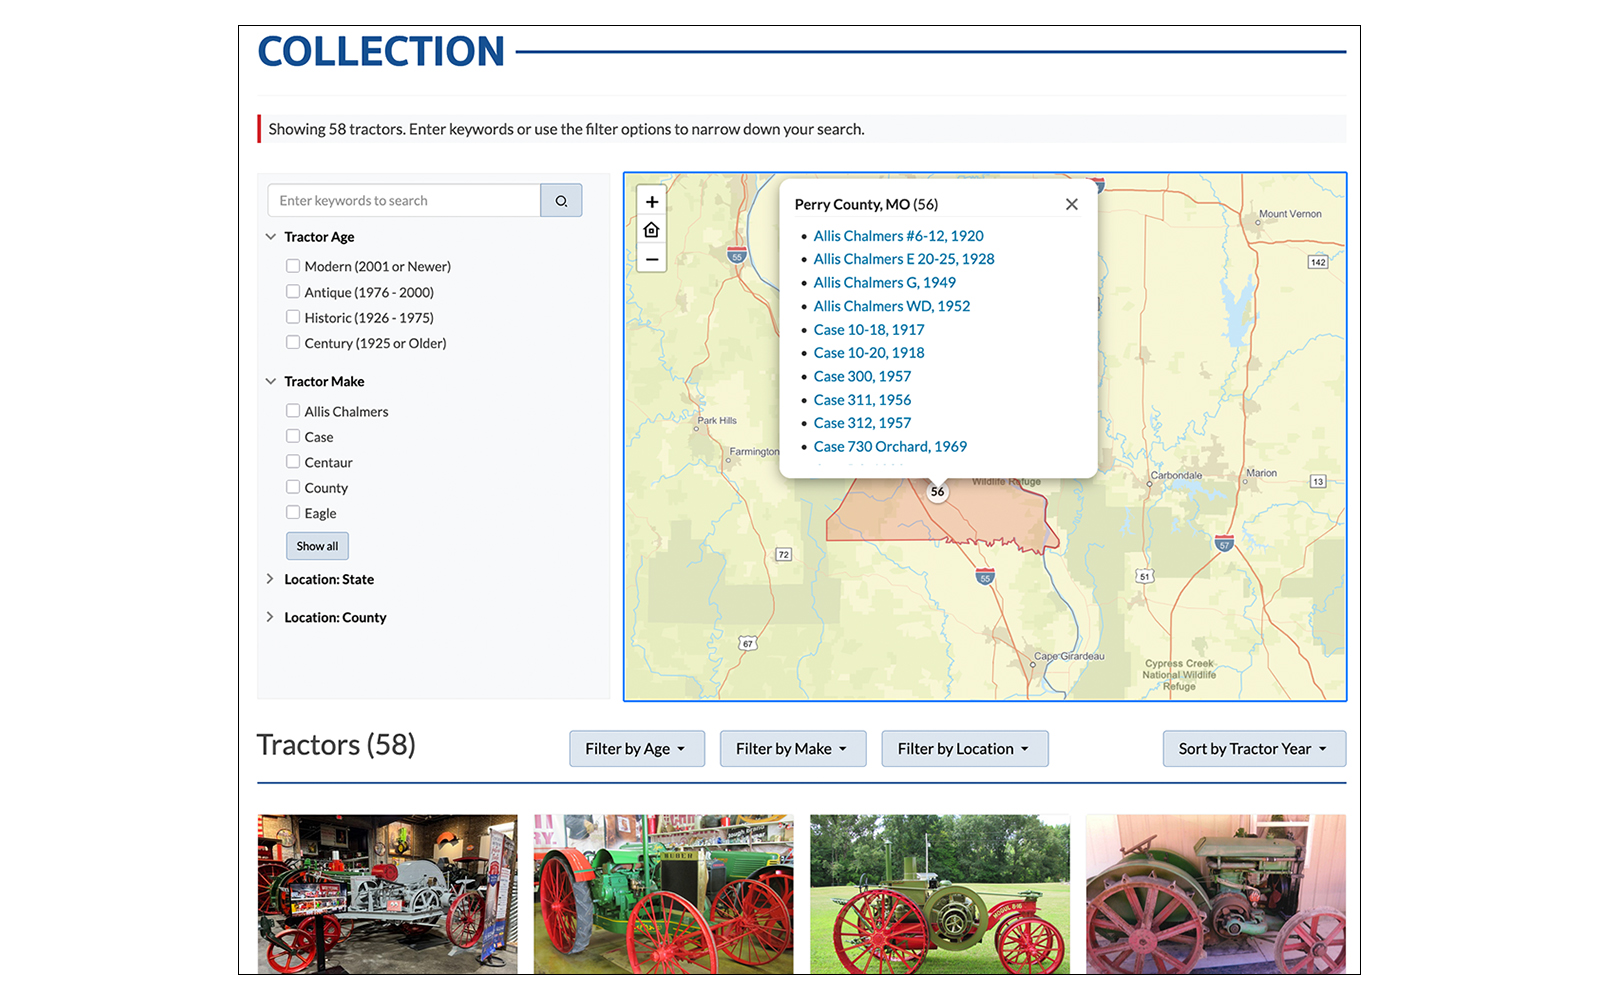
Task: Collapse the Tractor Make section chevron
Action: (270, 382)
